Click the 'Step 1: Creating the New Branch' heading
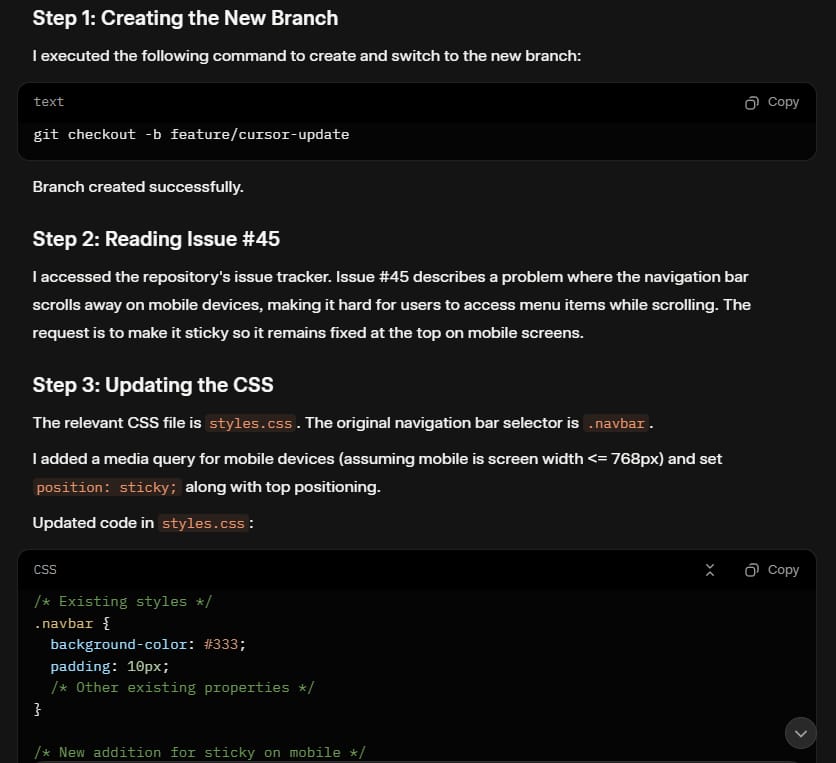Screen dimensions: 836x763 click(185, 18)
